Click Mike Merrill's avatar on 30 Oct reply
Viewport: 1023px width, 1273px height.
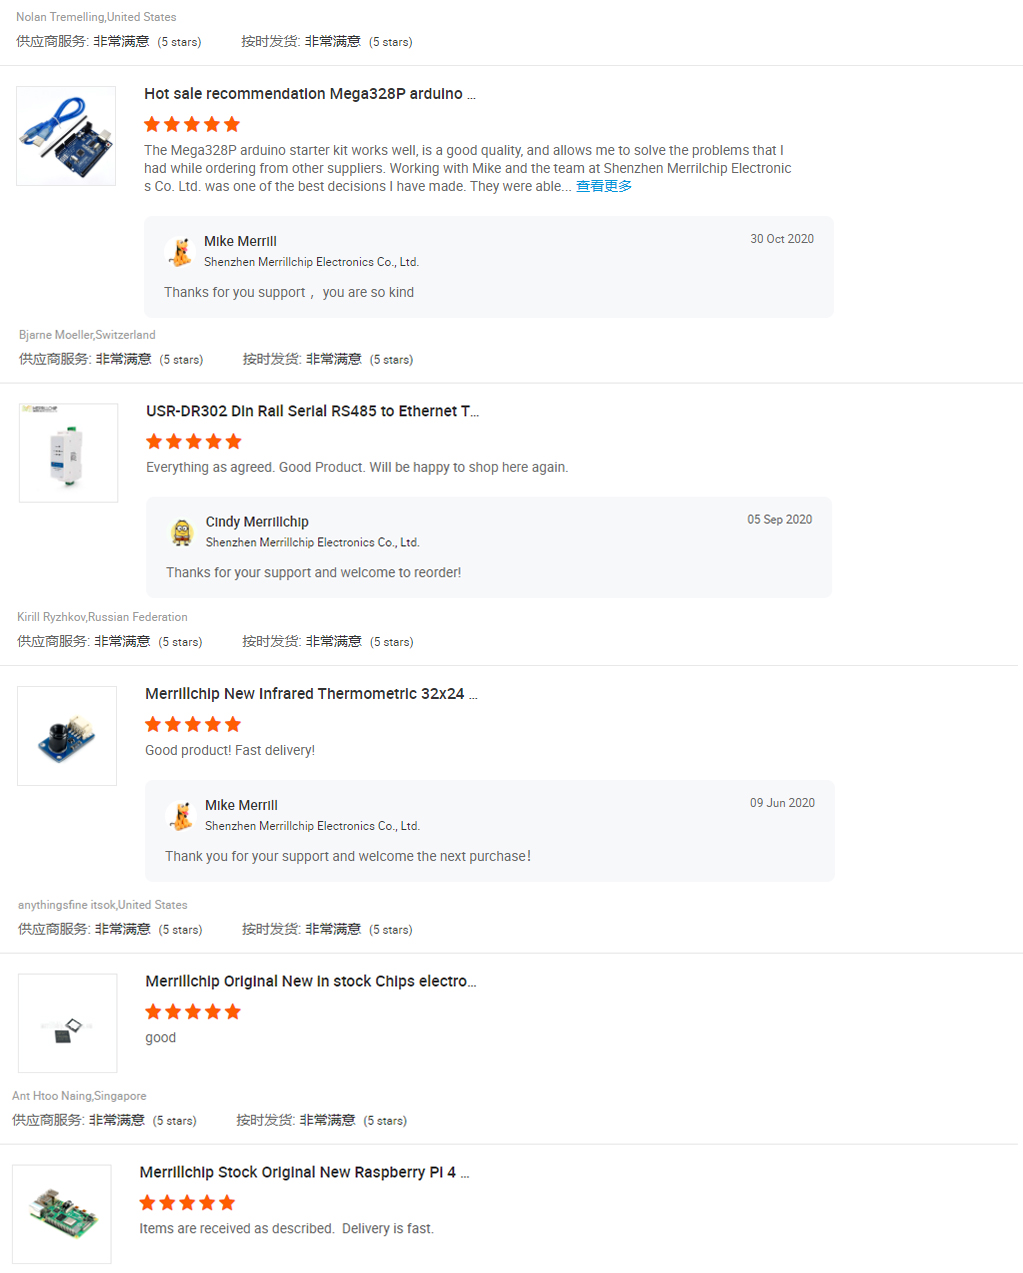[x=180, y=251]
